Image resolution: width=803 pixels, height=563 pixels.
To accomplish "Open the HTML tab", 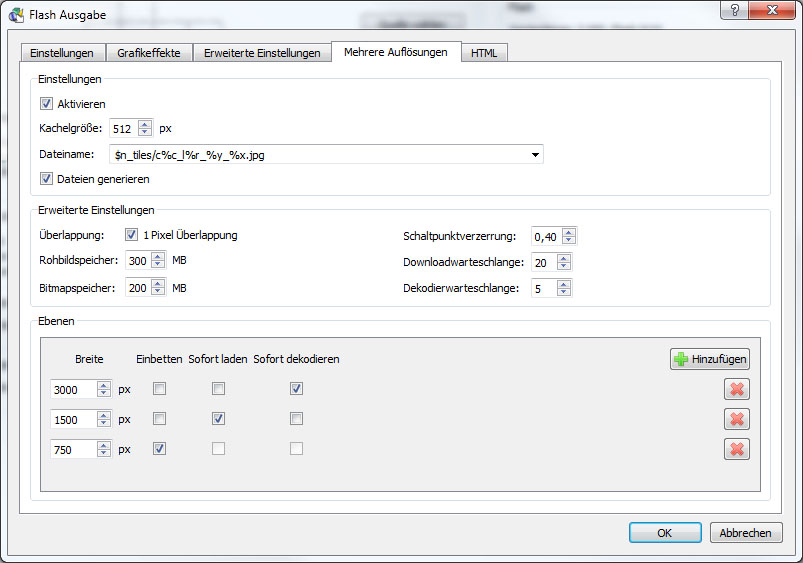I will coord(484,53).
